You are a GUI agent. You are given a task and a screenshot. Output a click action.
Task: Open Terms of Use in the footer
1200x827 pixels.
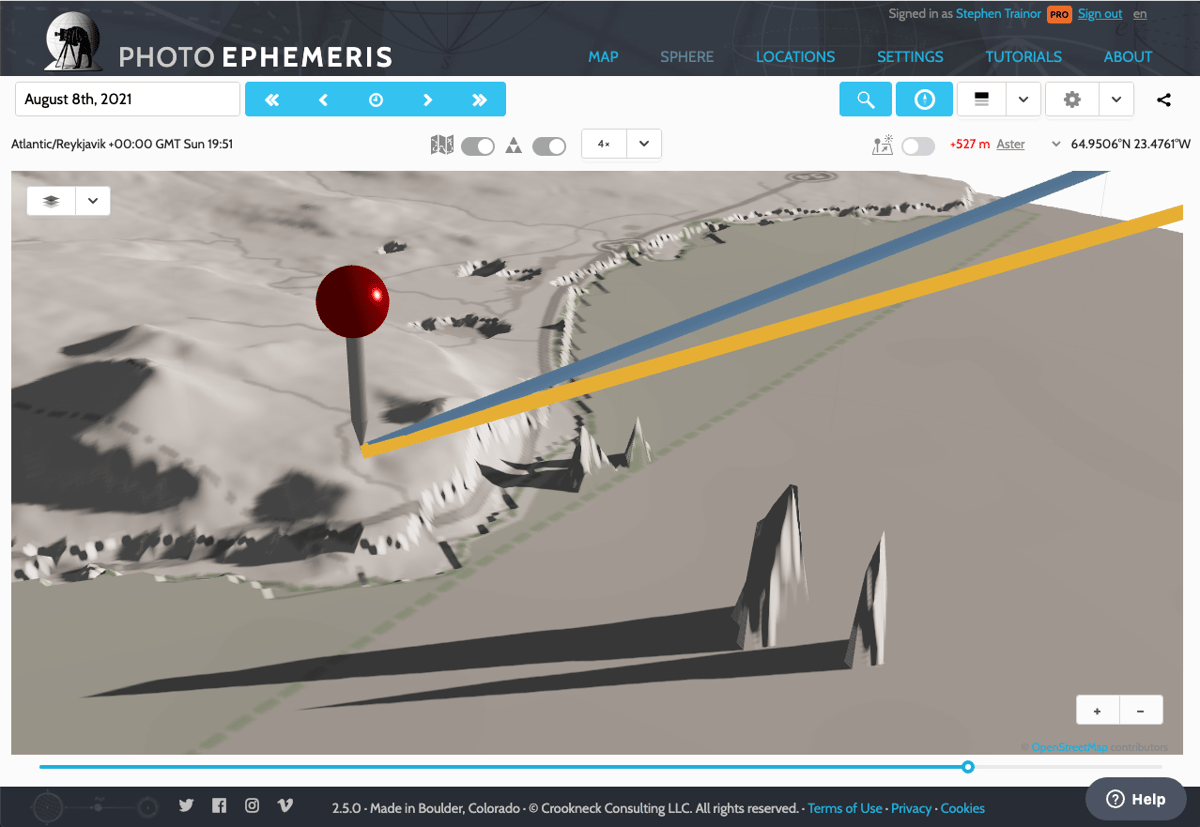tap(844, 808)
